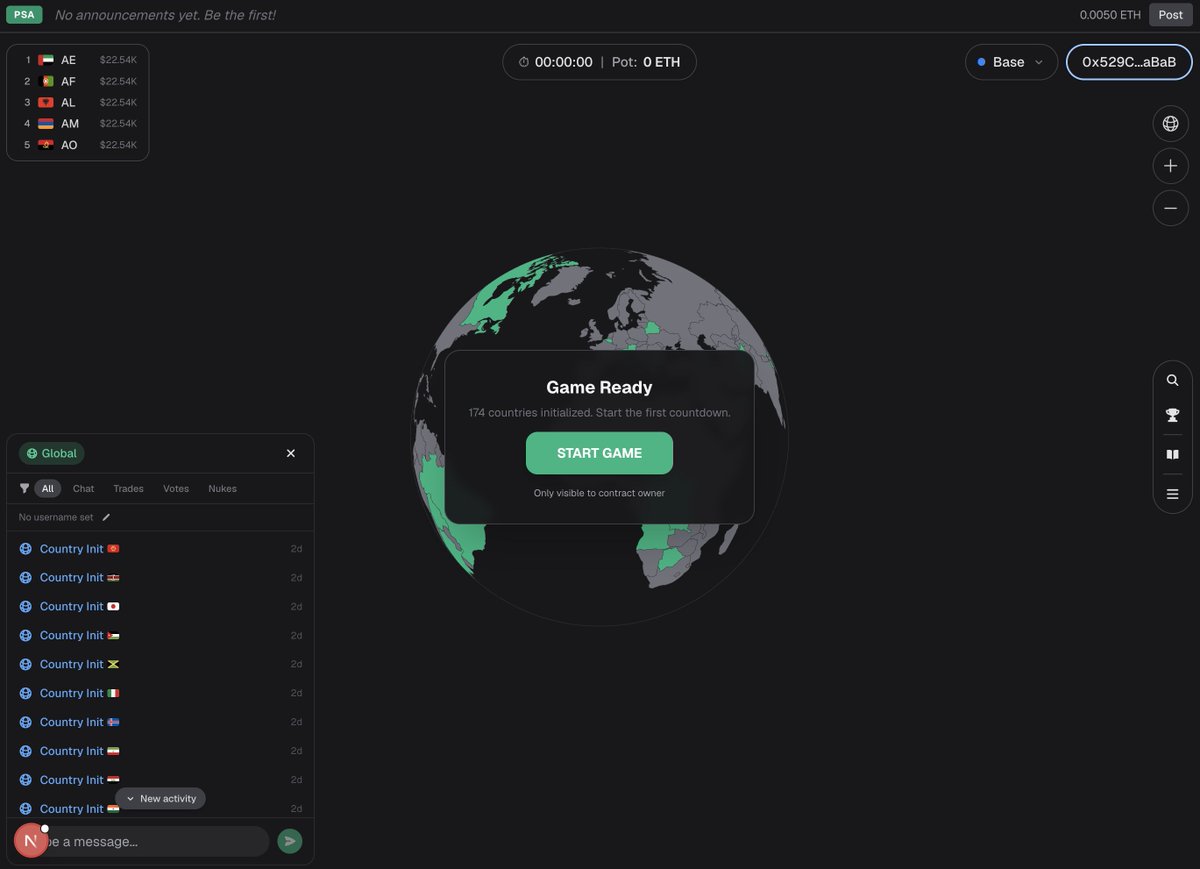The width and height of the screenshot is (1200, 869).
Task: Switch activity filter to Nukes
Action: click(222, 488)
